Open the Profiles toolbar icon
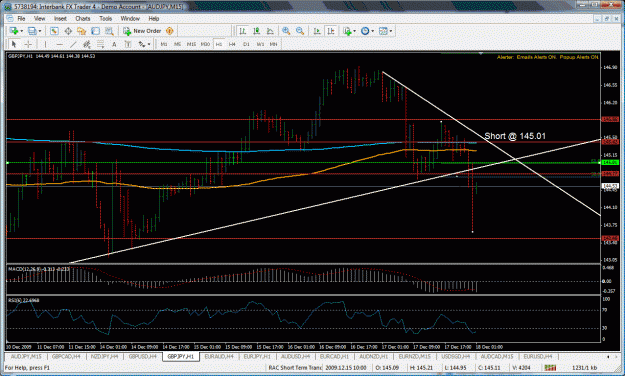Image resolution: width=625 pixels, height=376 pixels. [x=32, y=31]
